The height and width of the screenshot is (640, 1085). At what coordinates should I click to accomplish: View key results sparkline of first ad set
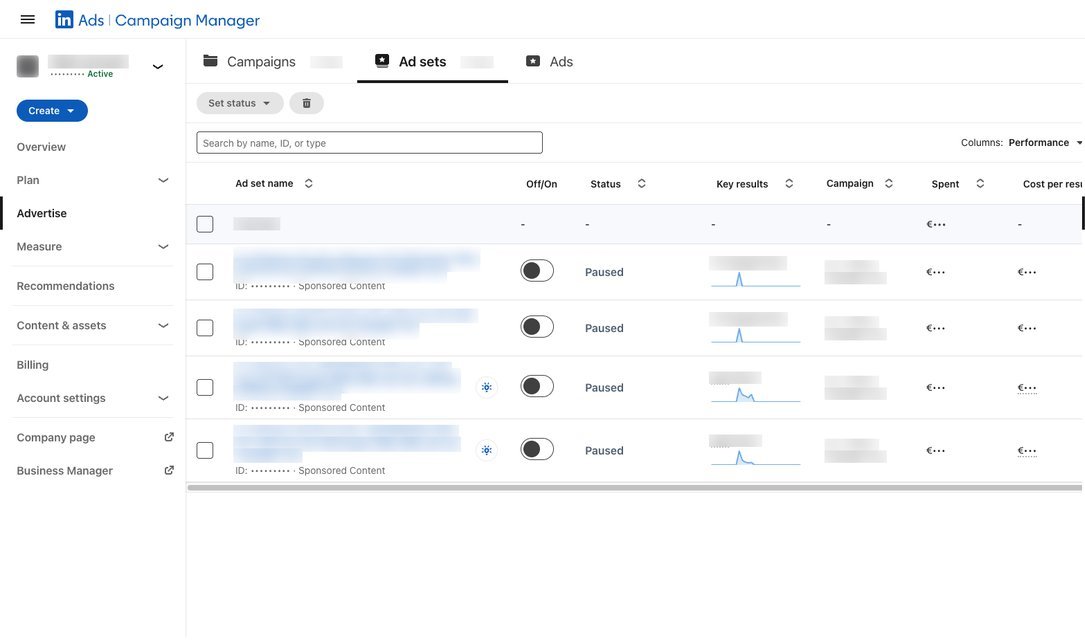pos(756,280)
